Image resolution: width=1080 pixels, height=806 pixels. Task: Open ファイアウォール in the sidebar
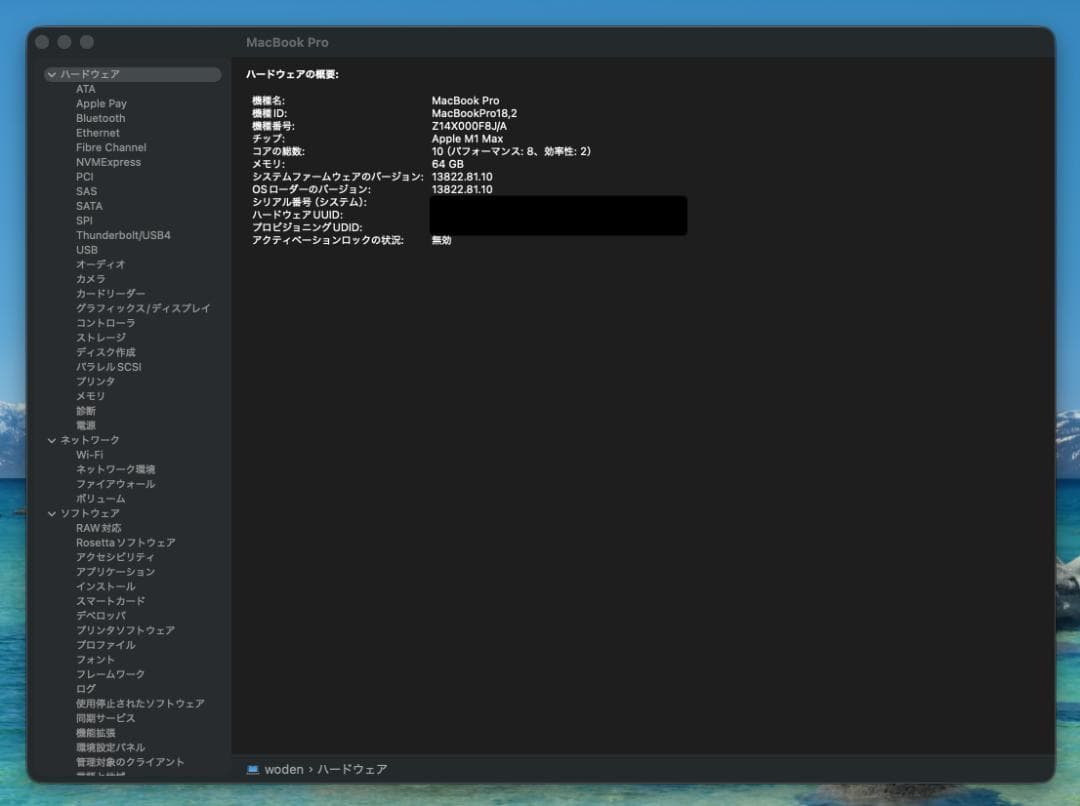(x=116, y=484)
